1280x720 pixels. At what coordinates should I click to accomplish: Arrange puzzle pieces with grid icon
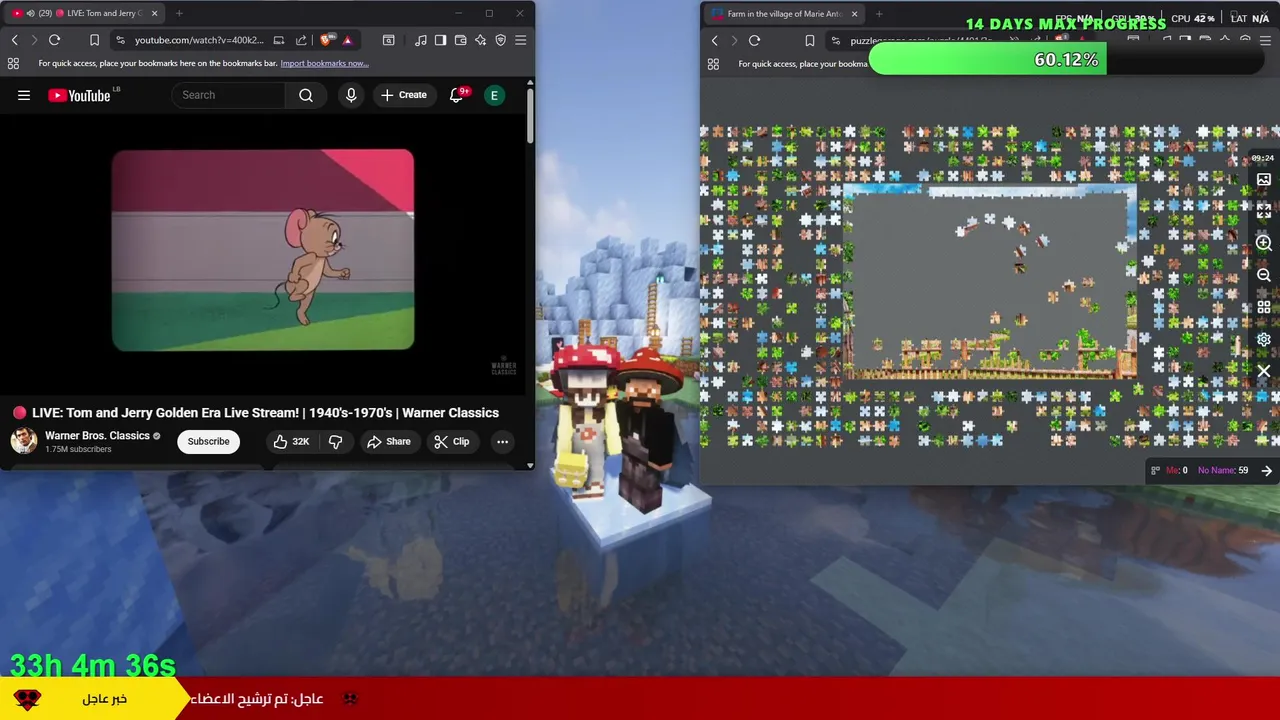point(1264,307)
